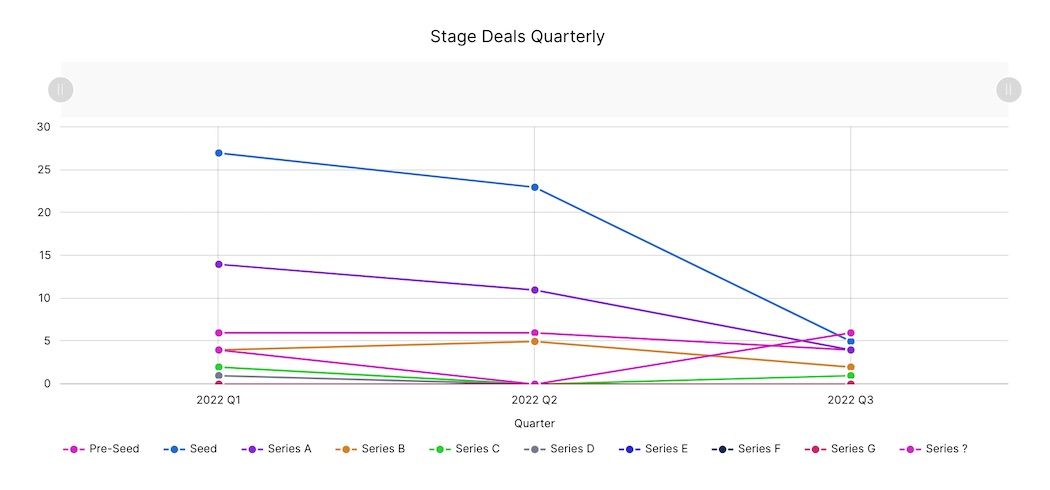Click left range slider handle
The height and width of the screenshot is (490, 1050).
tap(61, 90)
